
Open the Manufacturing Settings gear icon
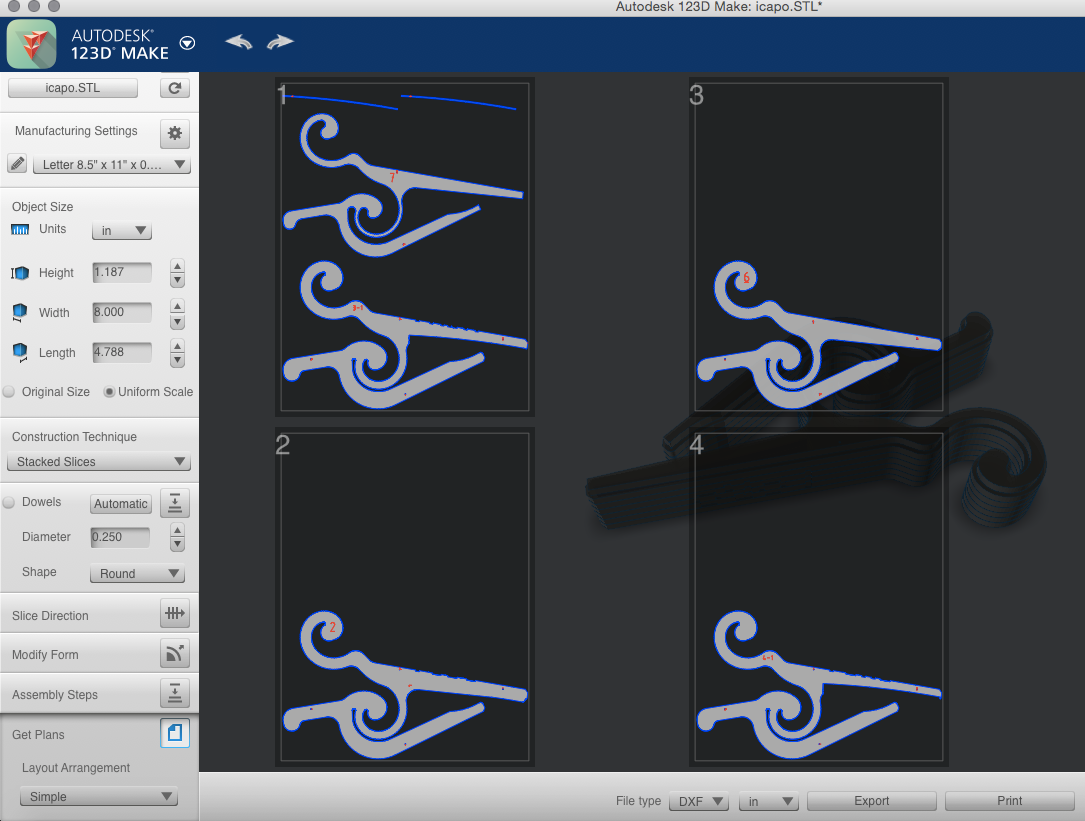pos(175,133)
